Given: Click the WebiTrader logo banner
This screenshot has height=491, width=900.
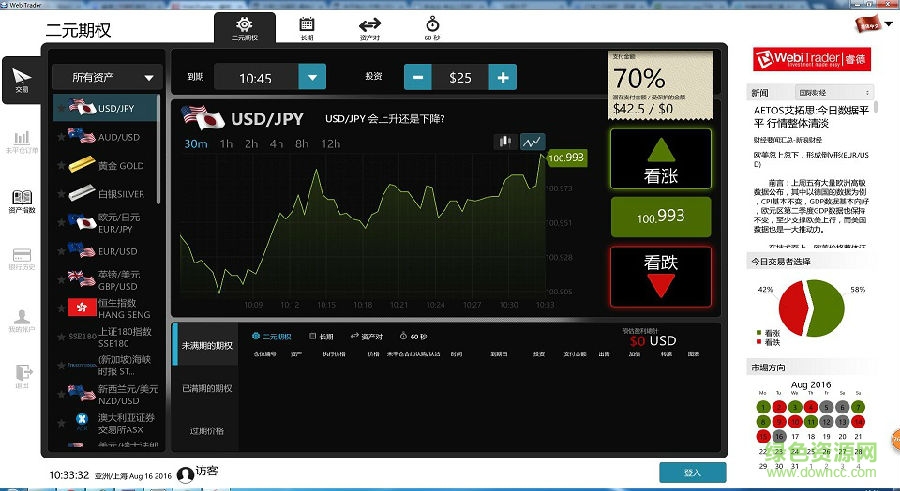Looking at the screenshot, I should point(812,59).
